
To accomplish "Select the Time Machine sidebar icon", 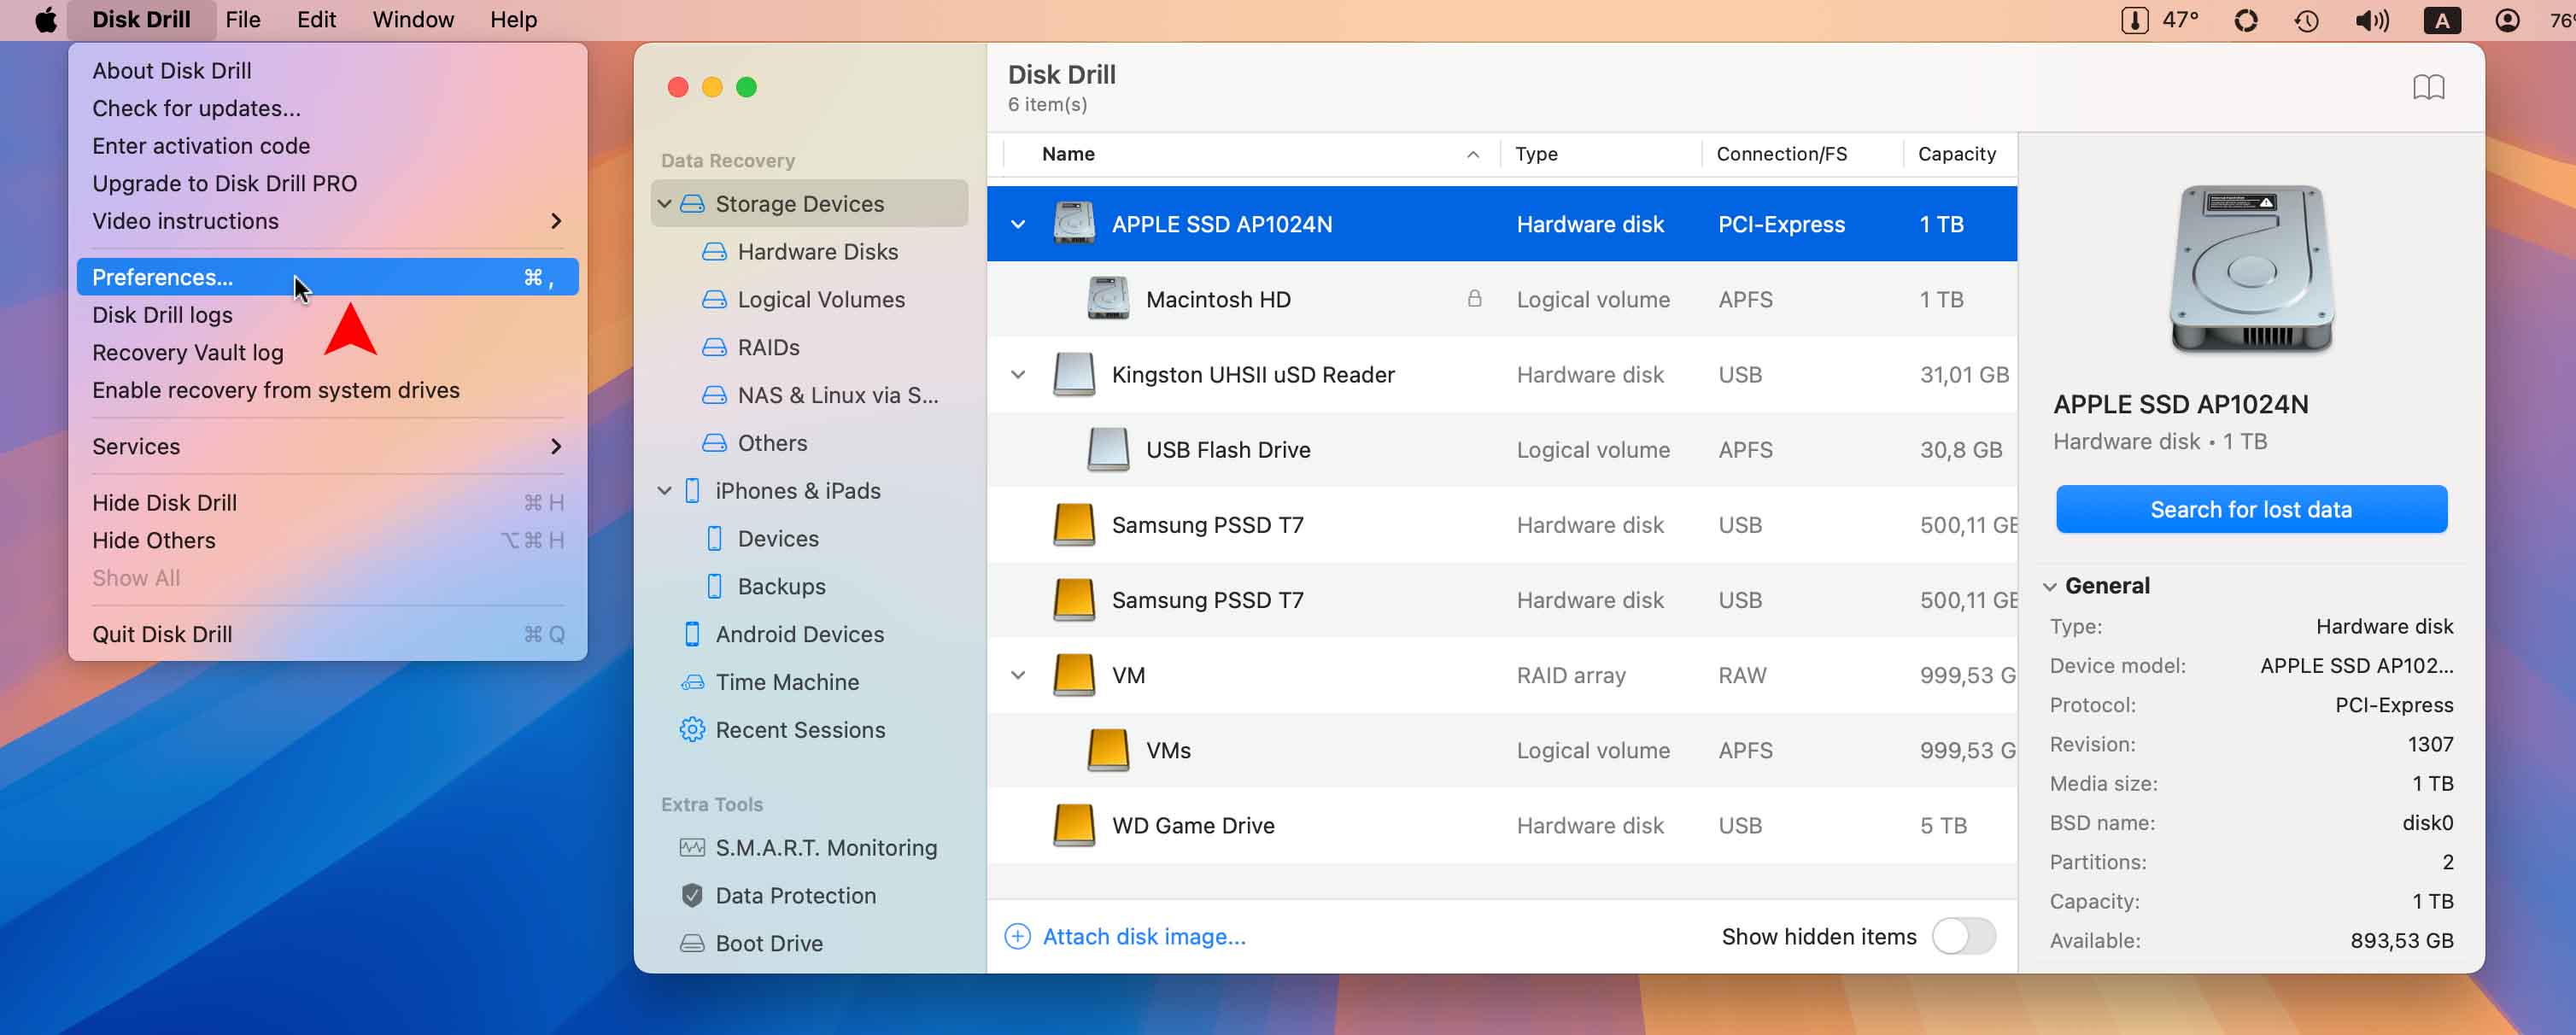I will click(692, 682).
